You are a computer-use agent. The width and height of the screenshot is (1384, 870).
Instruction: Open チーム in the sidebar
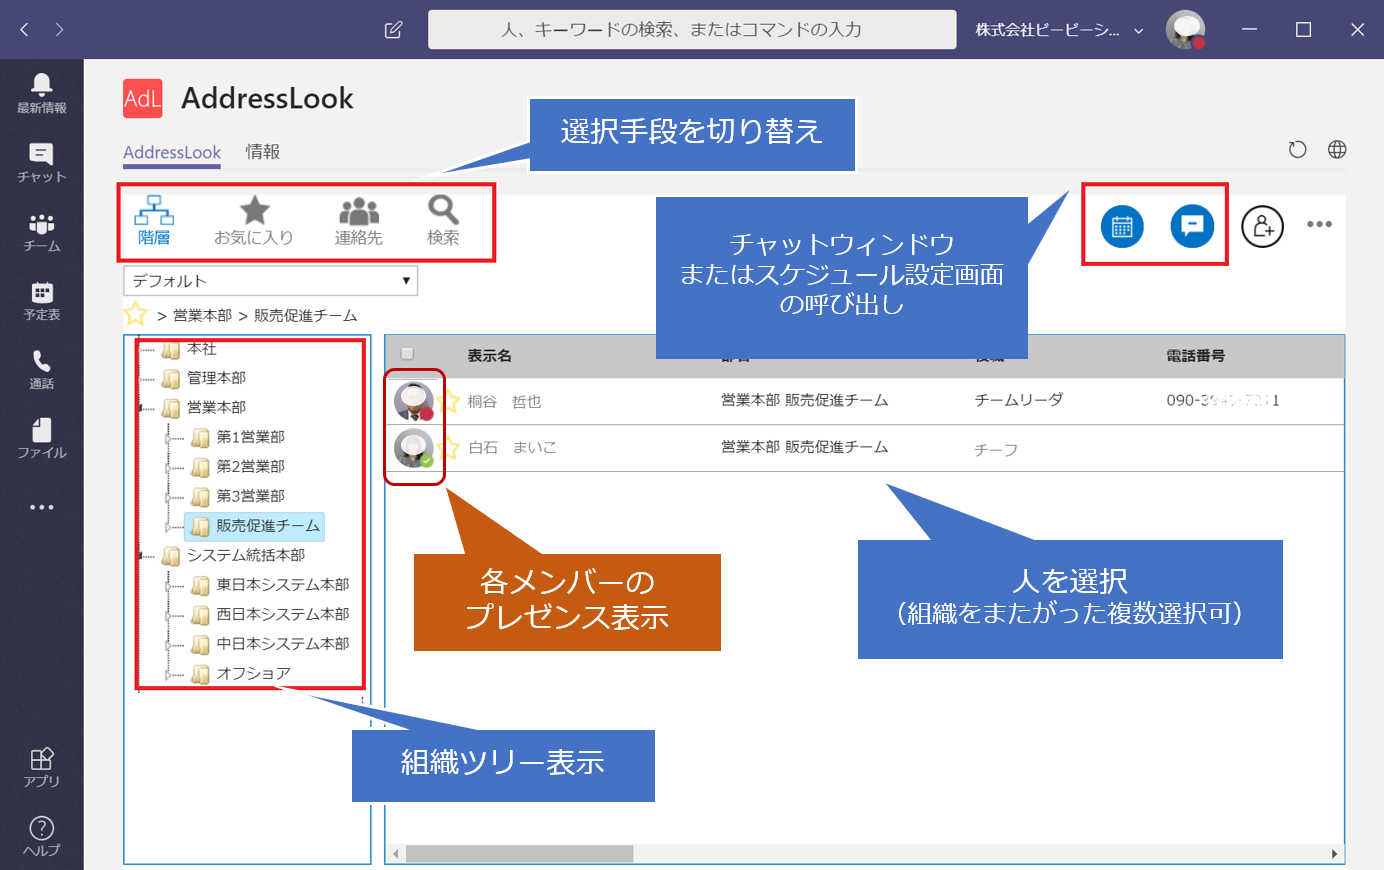point(42,231)
